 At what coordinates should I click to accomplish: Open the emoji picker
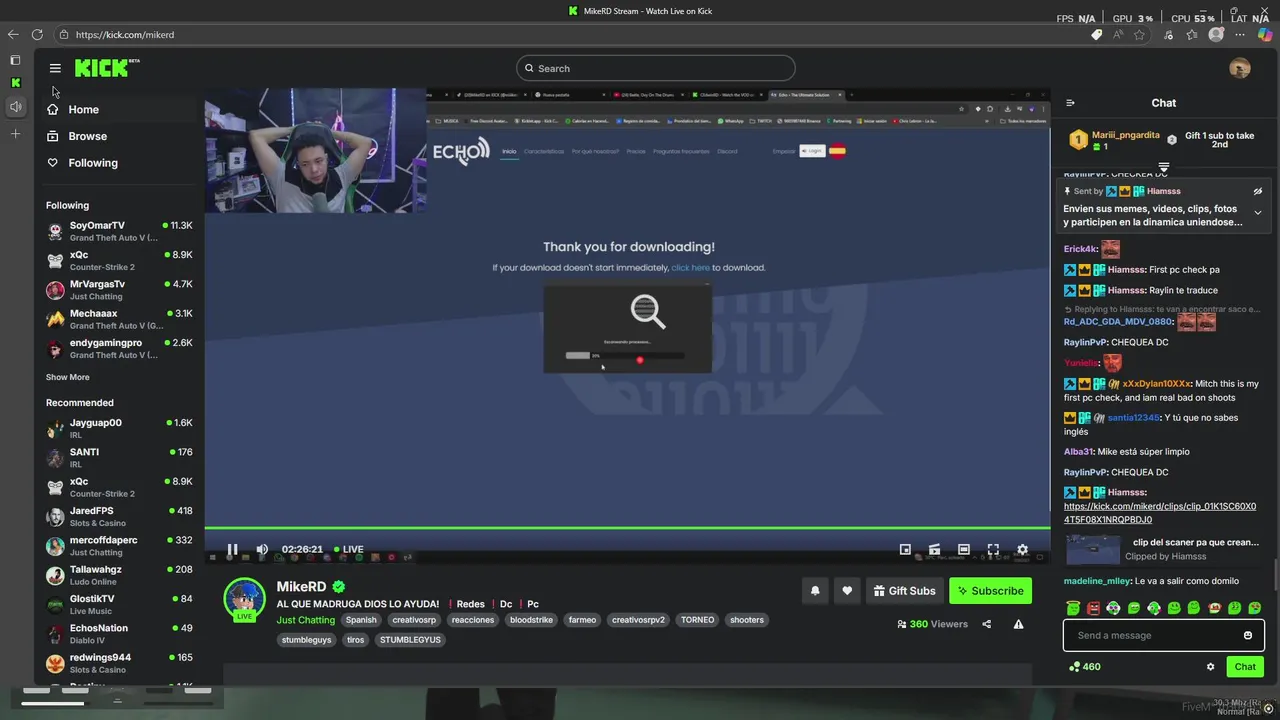pyautogui.click(x=1248, y=635)
